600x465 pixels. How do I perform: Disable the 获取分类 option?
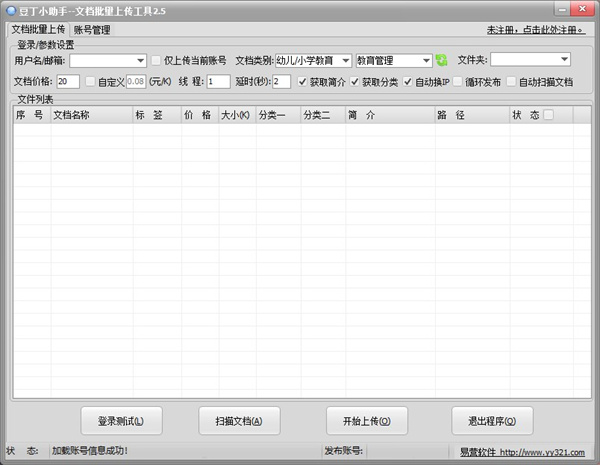pyautogui.click(x=355, y=82)
